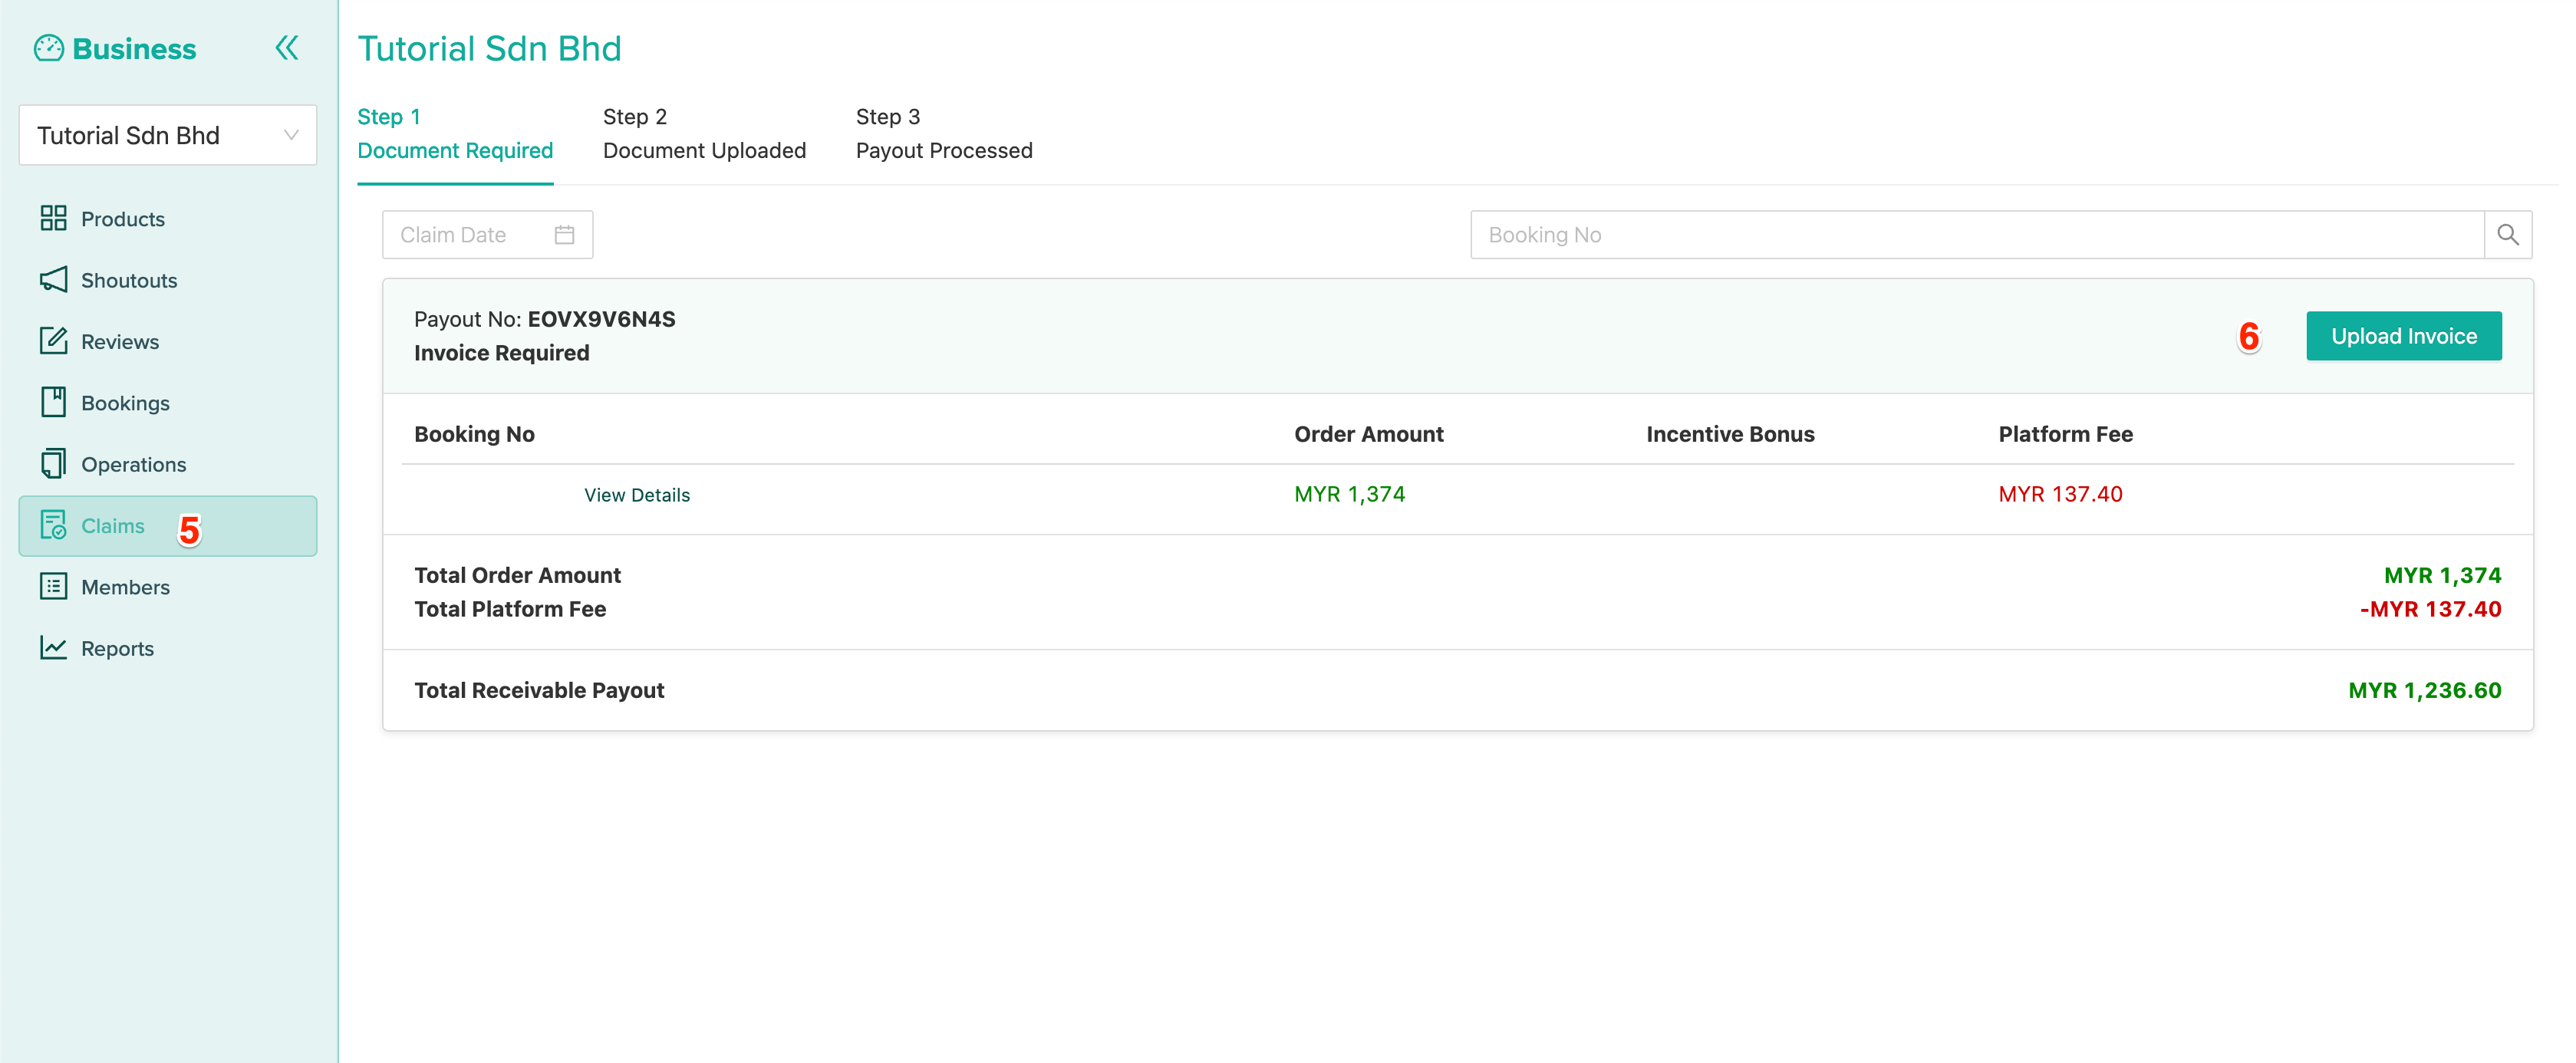Open the View Details link
2576x1063 pixels.
click(x=637, y=495)
